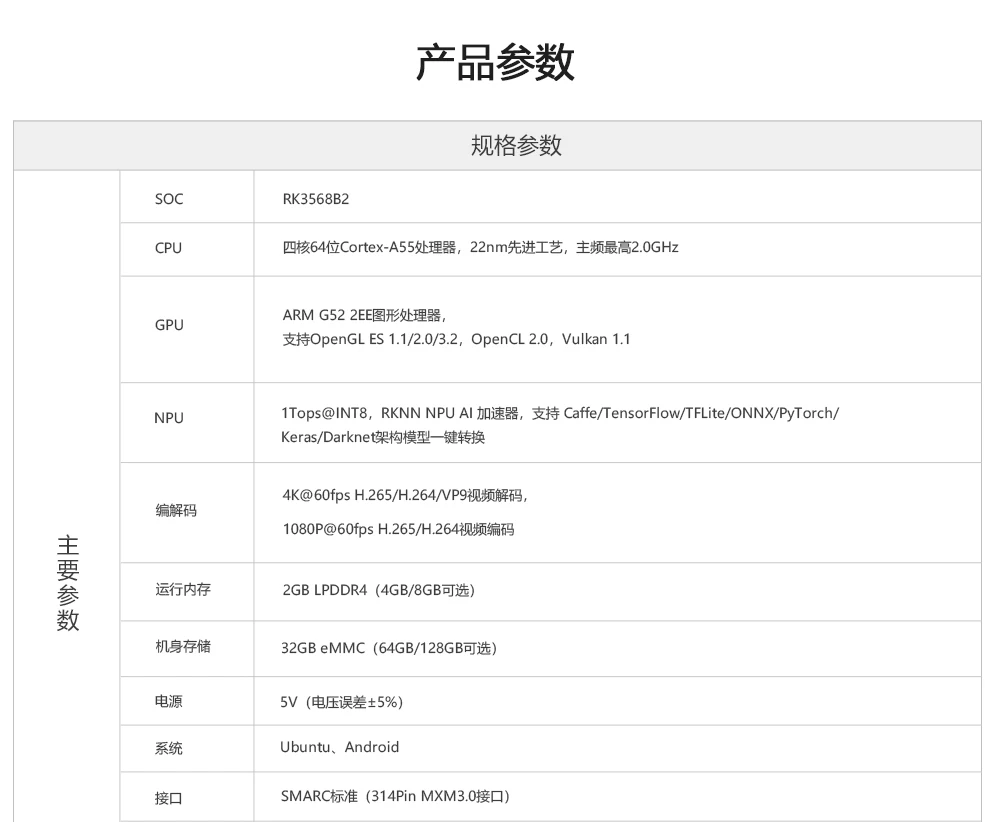Image resolution: width=990 pixels, height=822 pixels.
Task: Click the 4K@60fps video decoding line
Action: point(404,495)
